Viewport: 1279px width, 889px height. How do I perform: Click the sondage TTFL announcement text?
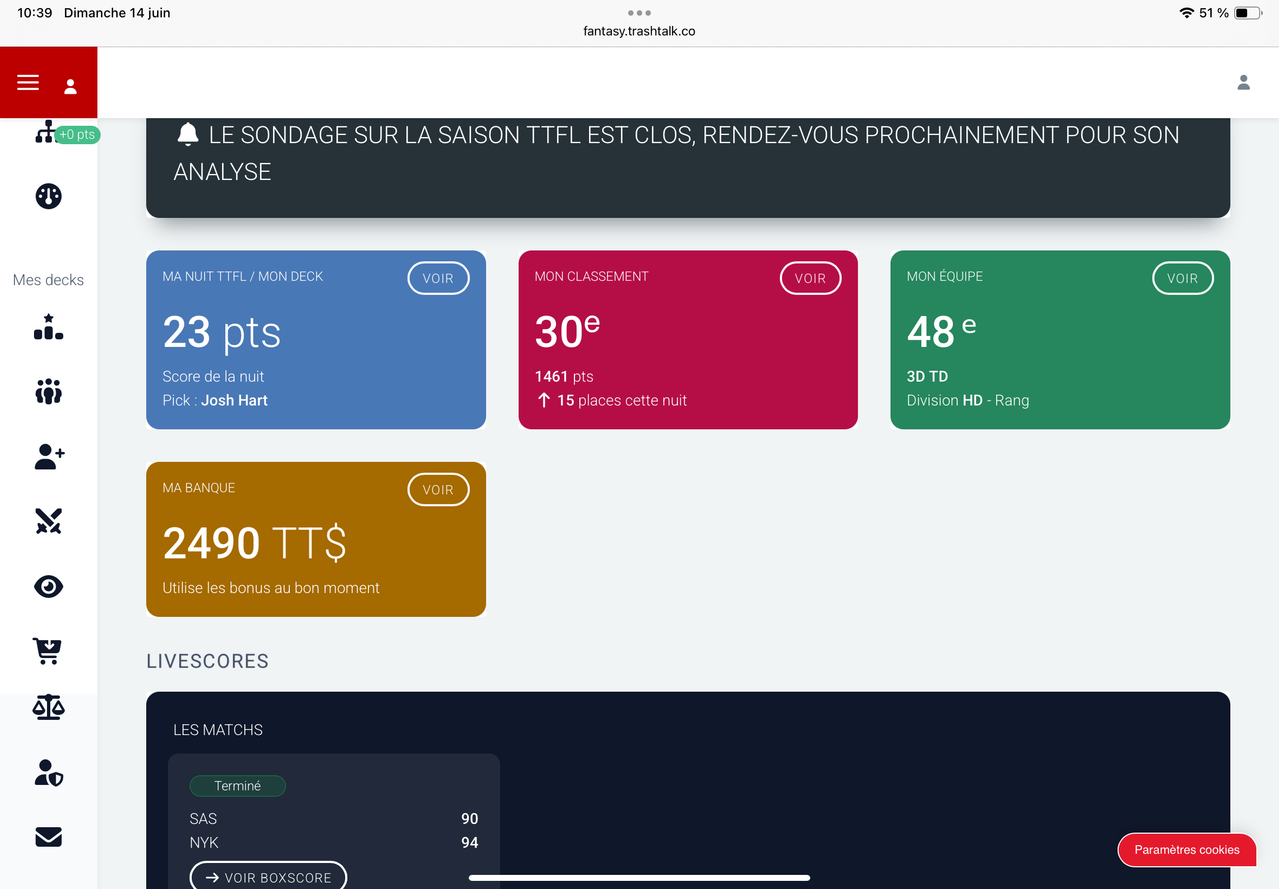point(677,153)
